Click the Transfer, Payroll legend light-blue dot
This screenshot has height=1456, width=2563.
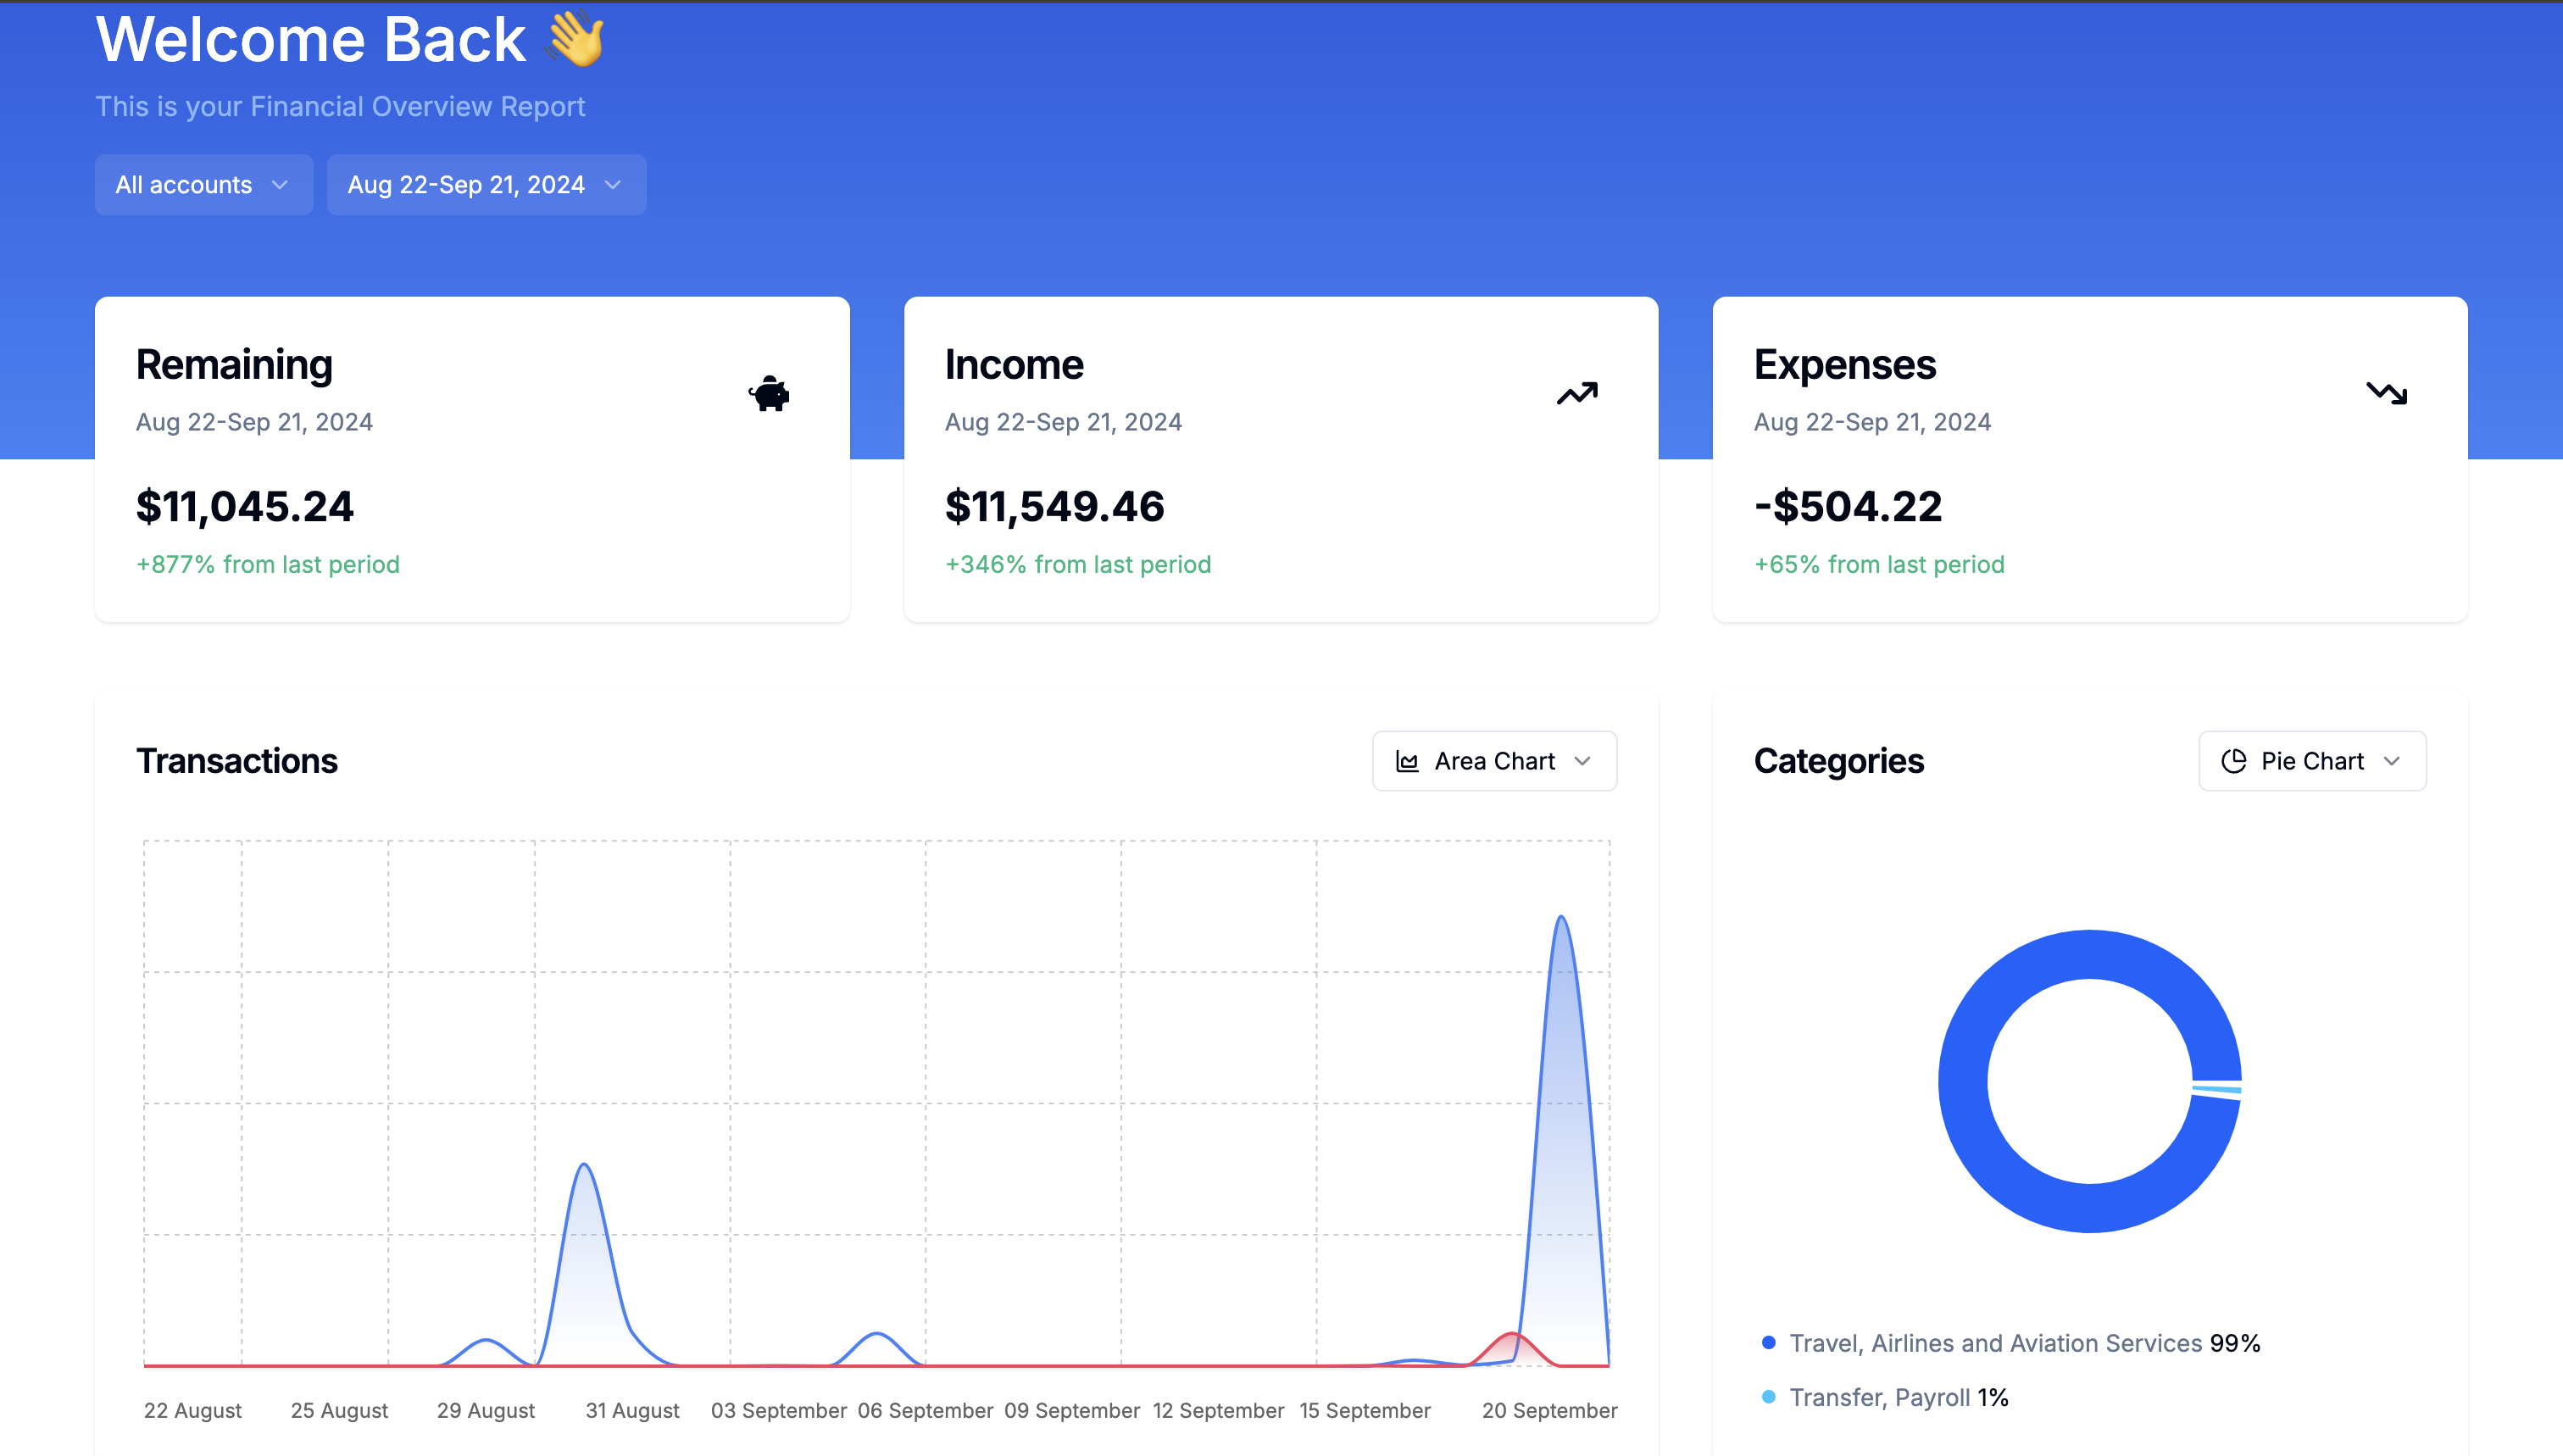click(x=1768, y=1397)
